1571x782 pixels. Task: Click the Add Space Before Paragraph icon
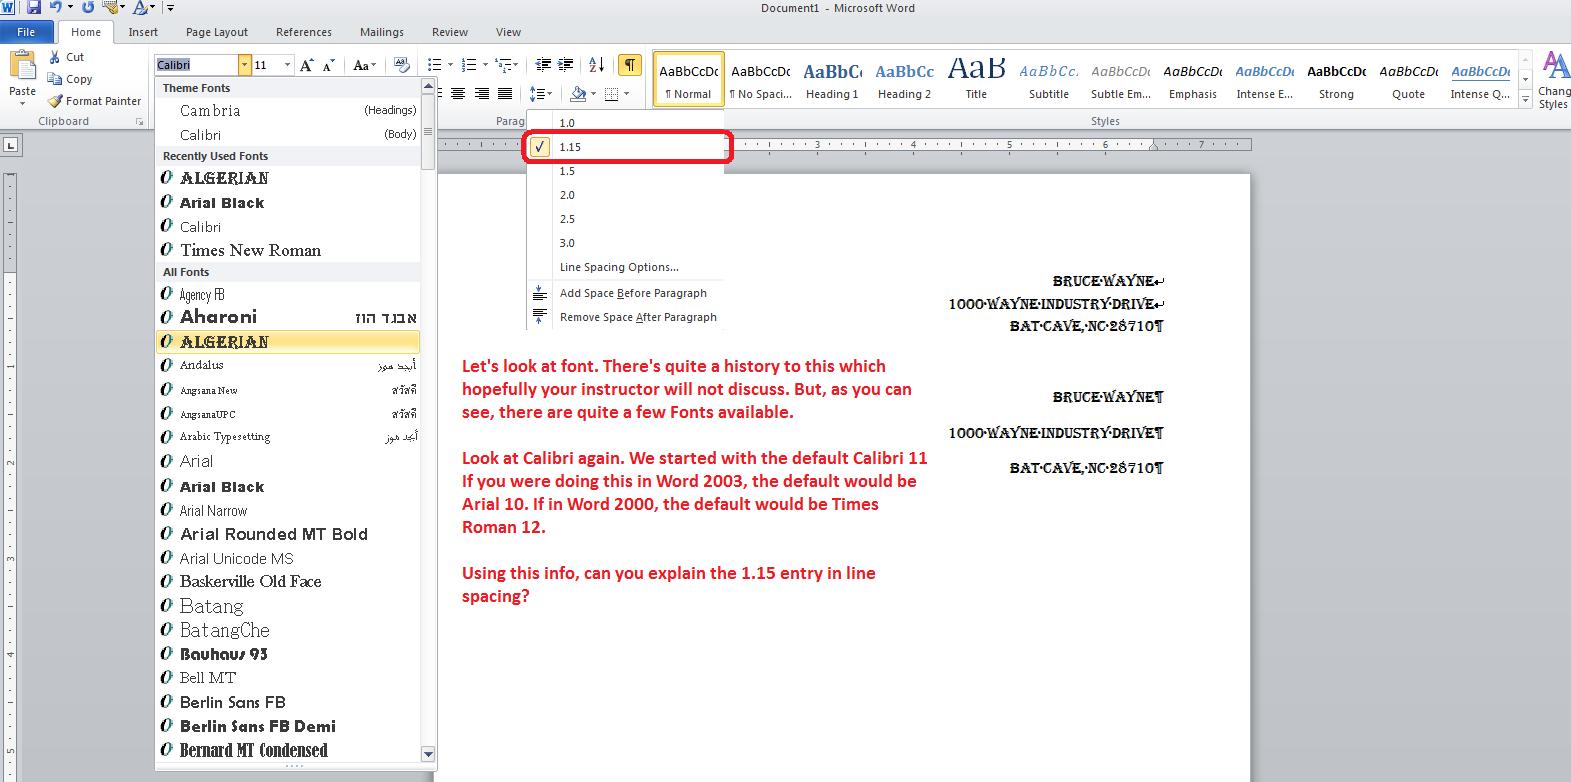click(x=539, y=293)
